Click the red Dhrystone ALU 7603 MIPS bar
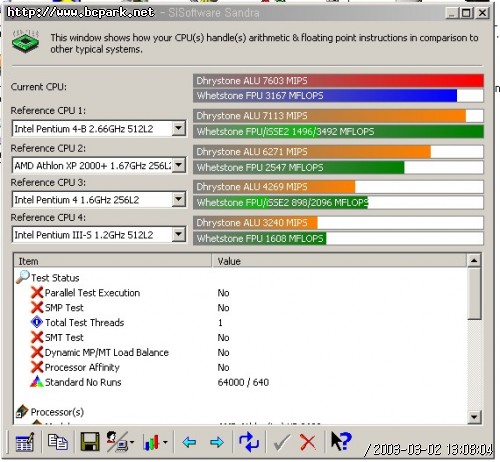The image size is (500, 462). 338,81
